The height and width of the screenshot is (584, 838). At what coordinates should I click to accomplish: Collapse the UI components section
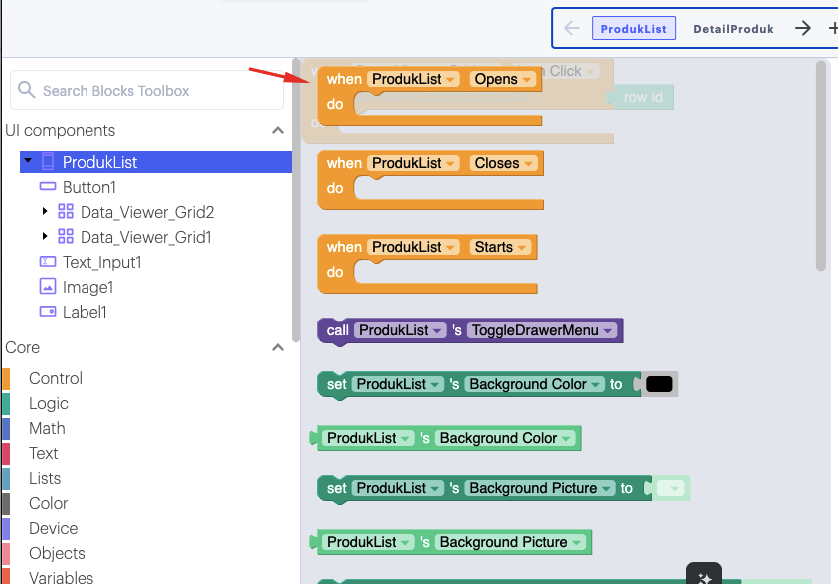click(x=278, y=130)
